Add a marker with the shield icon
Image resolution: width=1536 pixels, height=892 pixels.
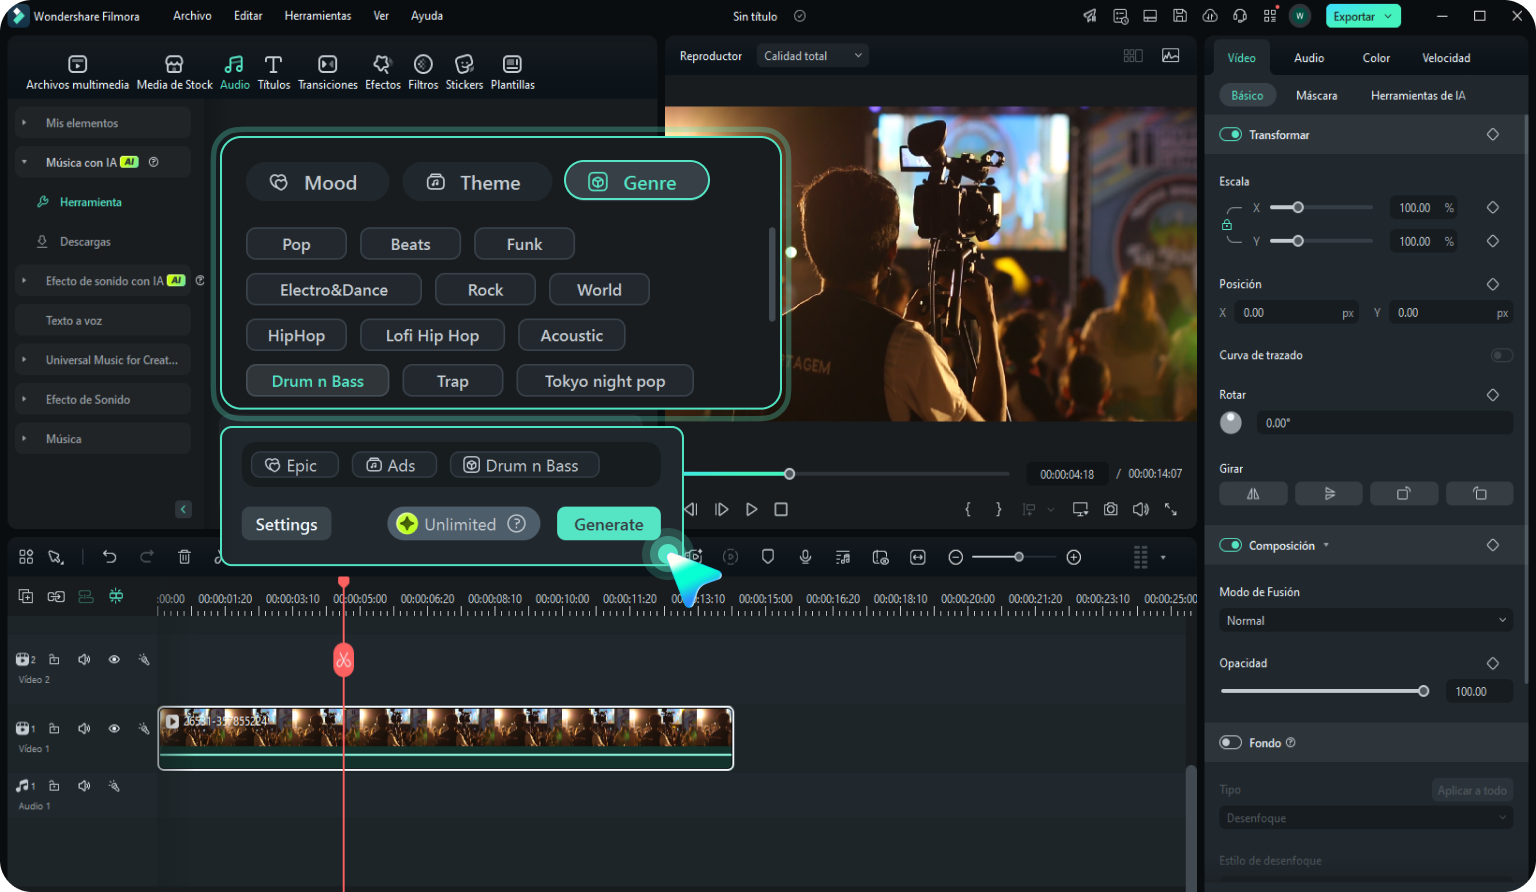[768, 557]
